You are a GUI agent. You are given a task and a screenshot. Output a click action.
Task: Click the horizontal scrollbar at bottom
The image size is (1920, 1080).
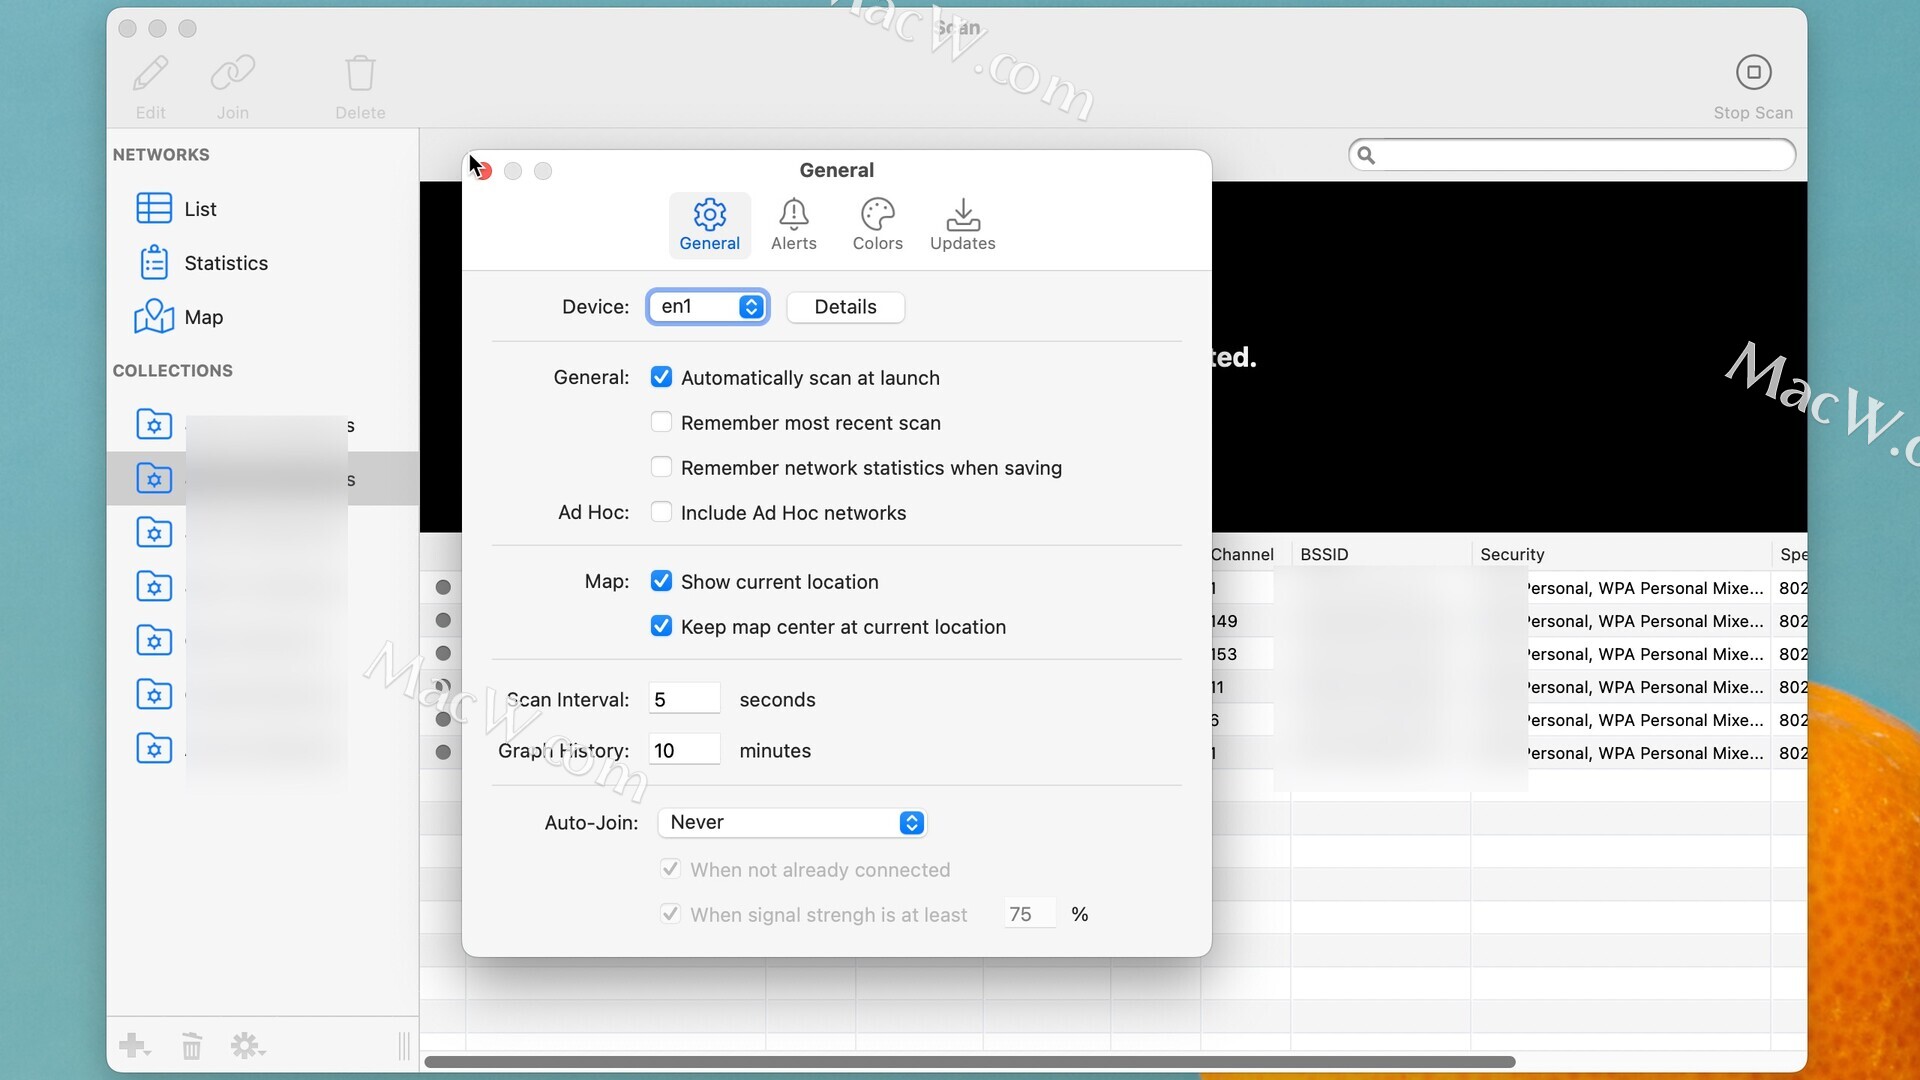pos(968,1061)
